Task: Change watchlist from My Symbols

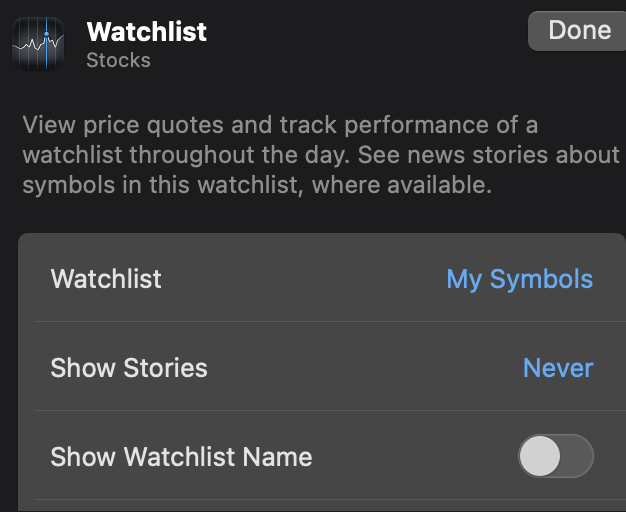Action: 519,279
